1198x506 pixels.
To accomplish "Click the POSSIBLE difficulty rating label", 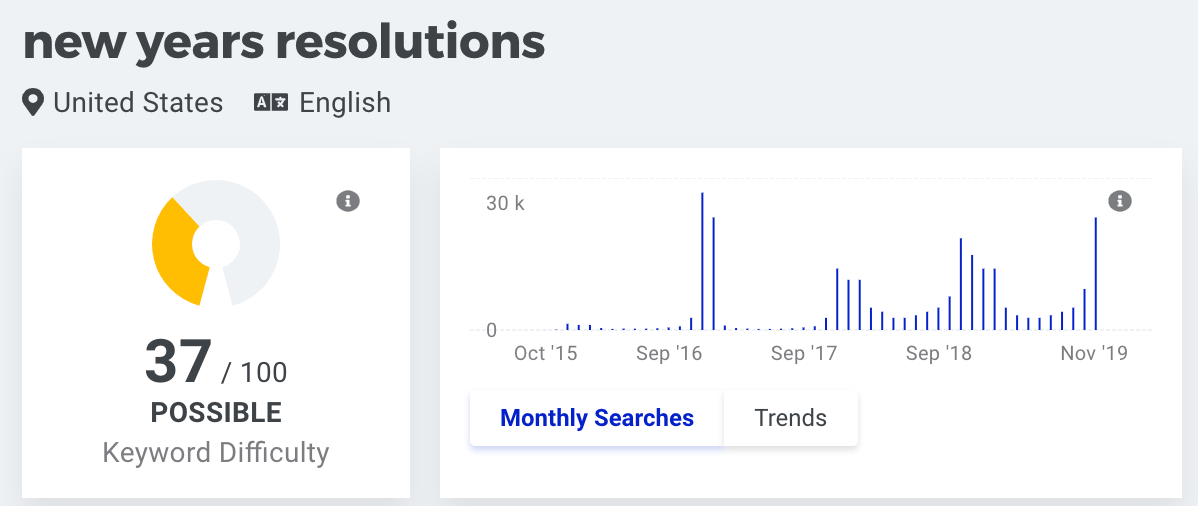I will (216, 413).
